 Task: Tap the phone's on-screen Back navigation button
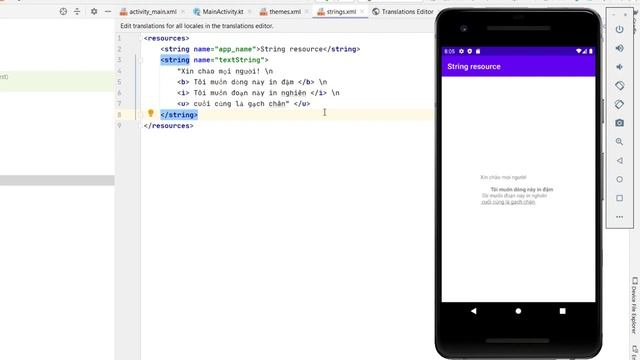[473, 311]
